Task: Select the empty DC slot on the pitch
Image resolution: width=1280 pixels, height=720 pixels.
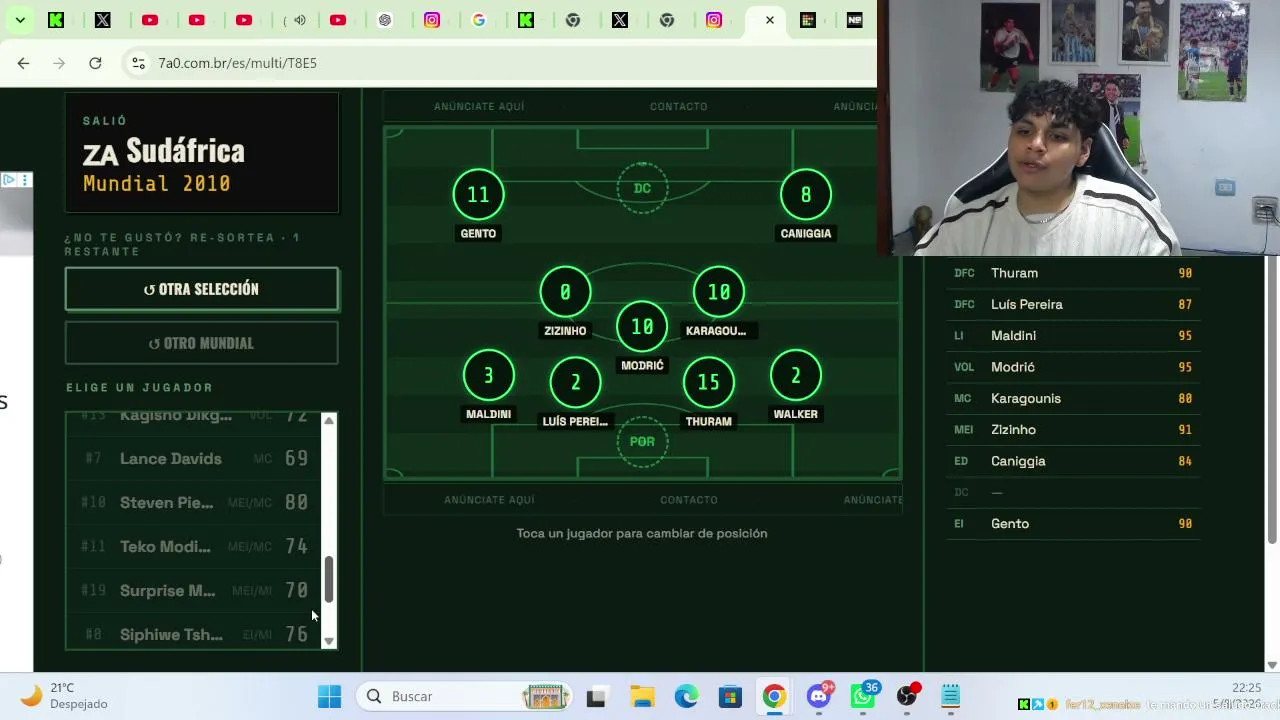Action: 642,188
